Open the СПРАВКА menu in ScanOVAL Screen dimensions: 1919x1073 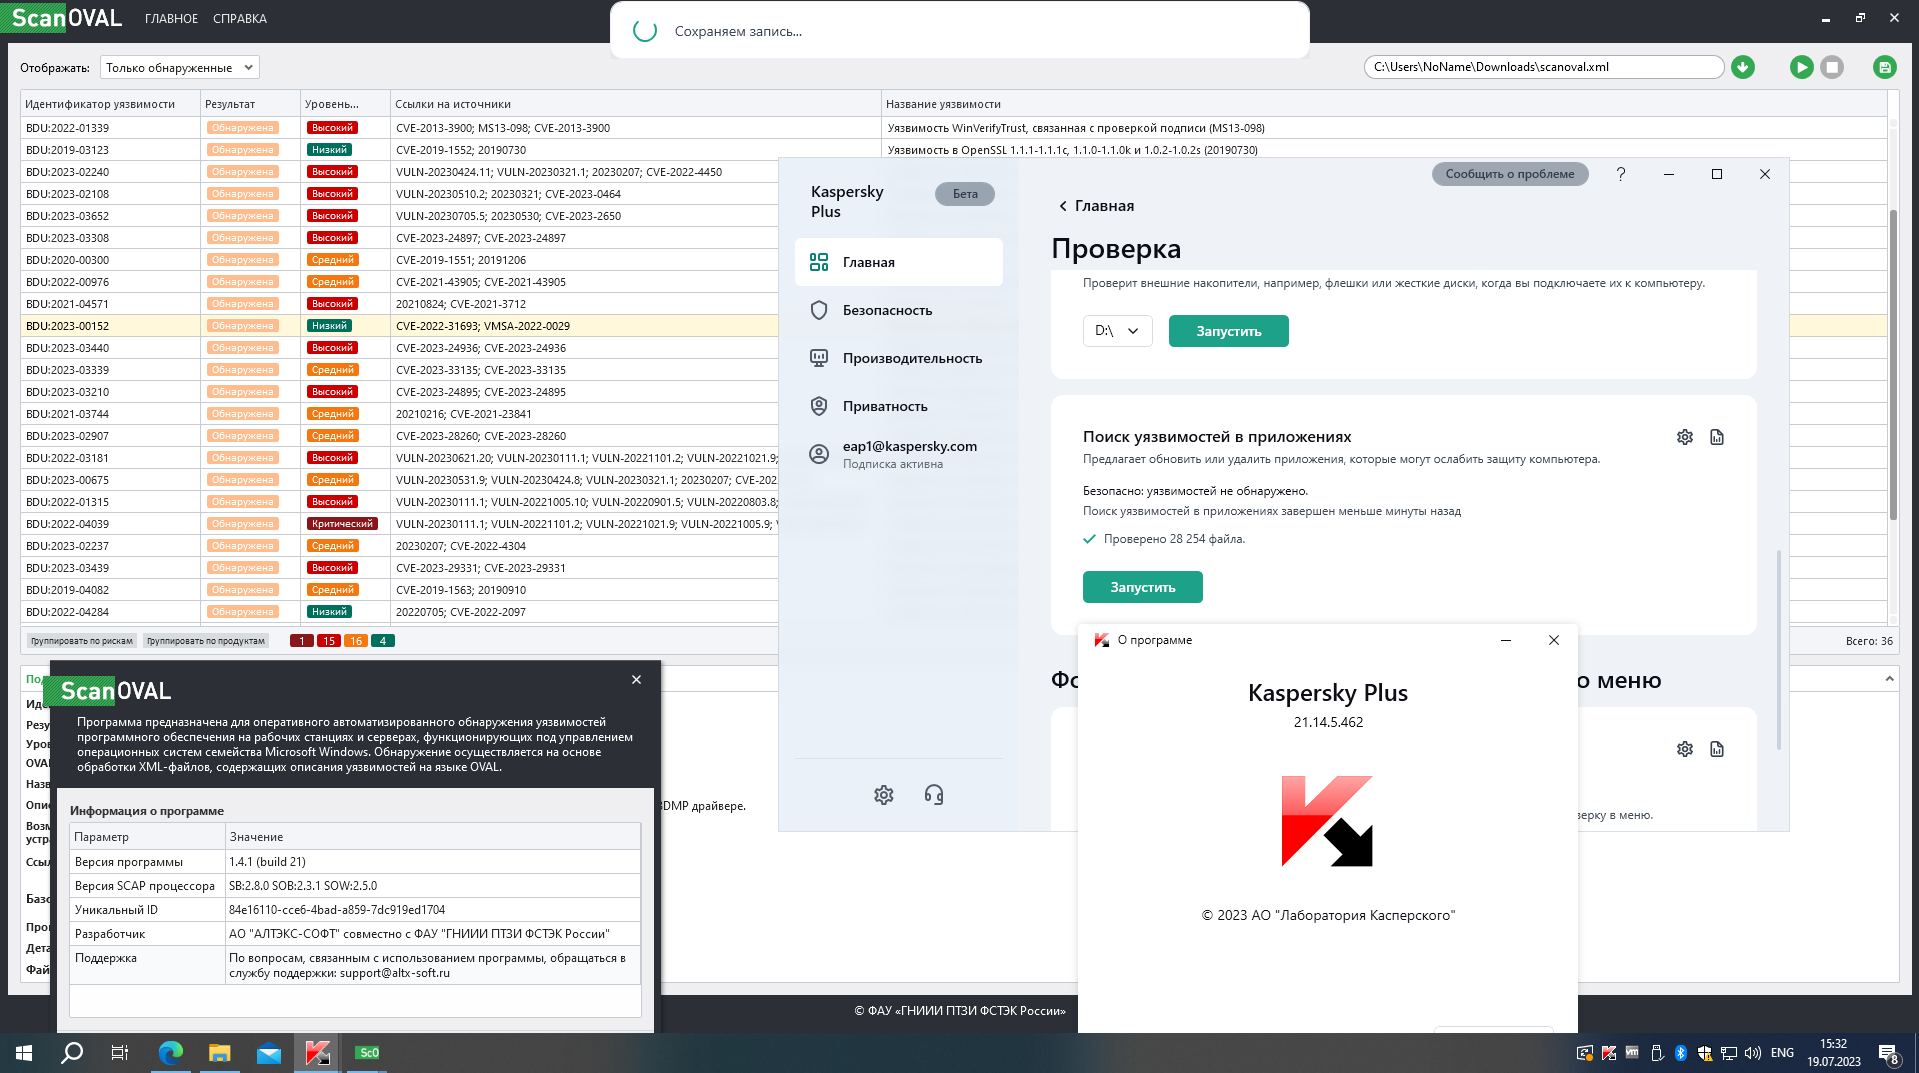click(x=240, y=19)
